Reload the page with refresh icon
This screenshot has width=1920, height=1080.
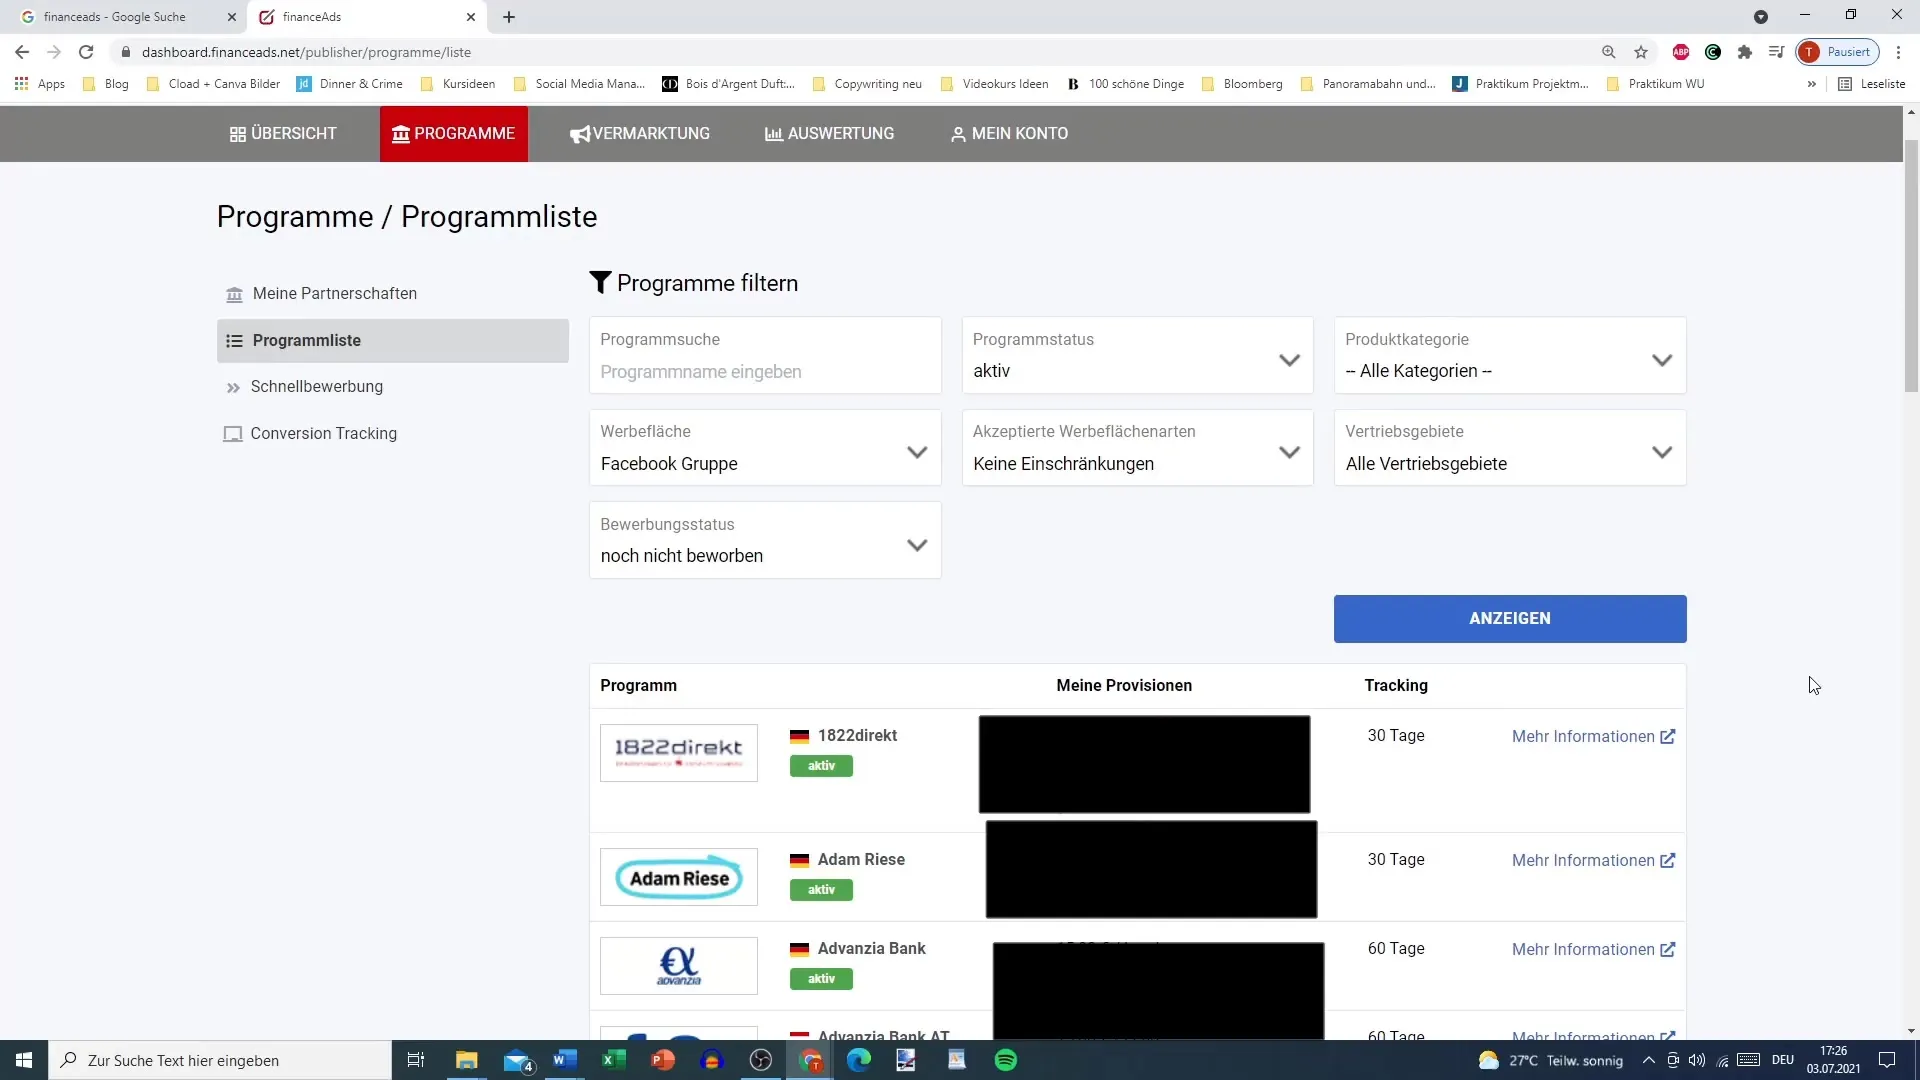86,52
